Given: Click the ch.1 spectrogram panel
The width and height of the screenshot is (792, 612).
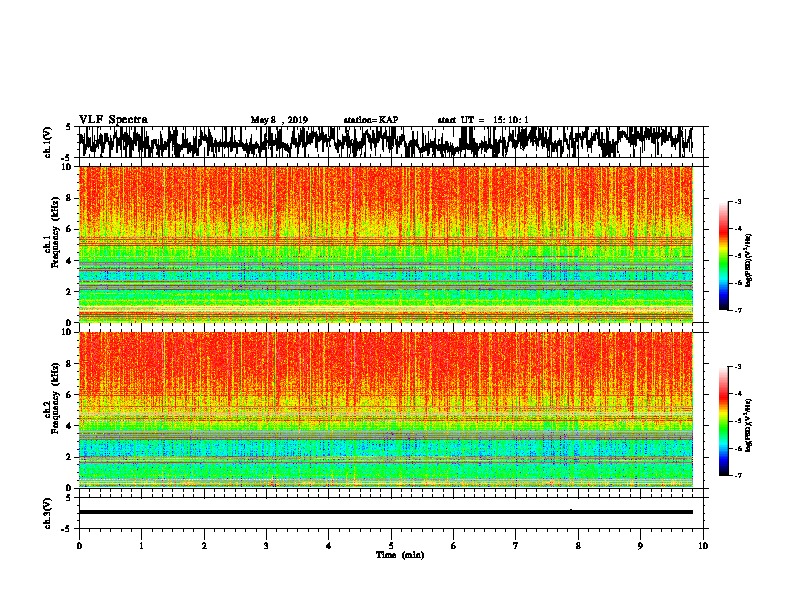Looking at the screenshot, I should [x=386, y=244].
